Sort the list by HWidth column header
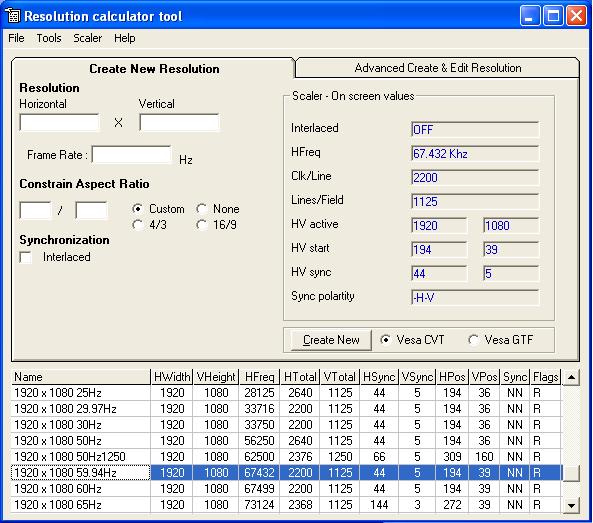This screenshot has height=523, width=593. 172,377
